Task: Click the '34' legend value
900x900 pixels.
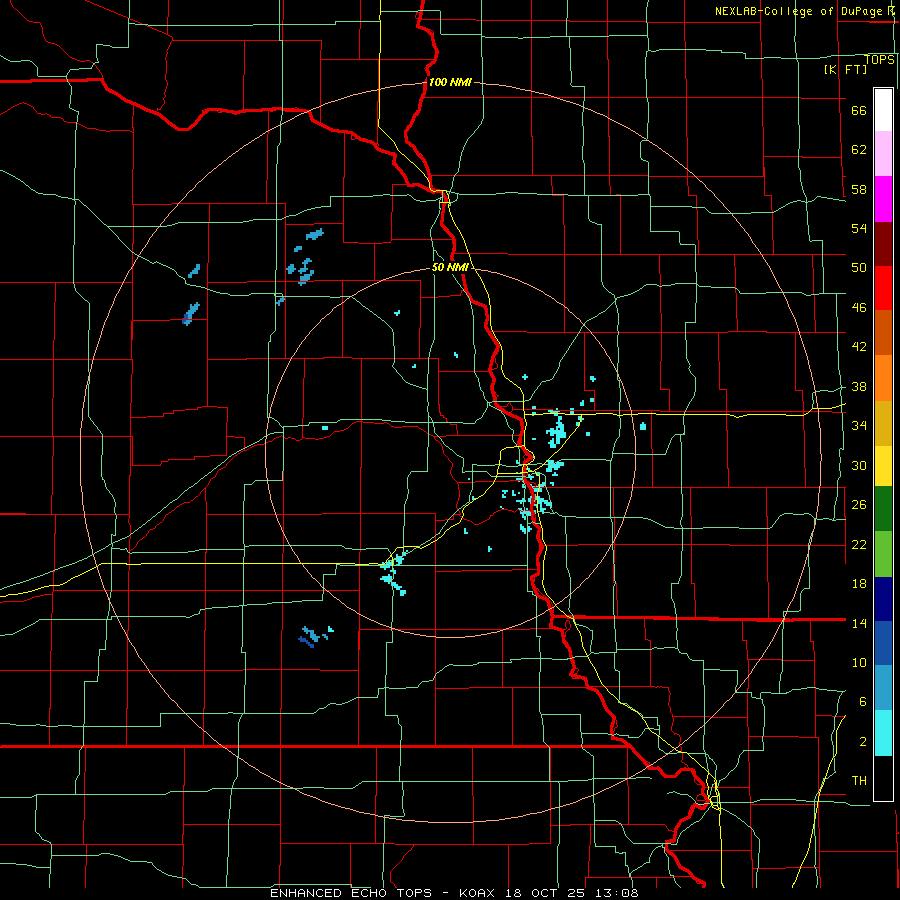Action: [x=859, y=425]
